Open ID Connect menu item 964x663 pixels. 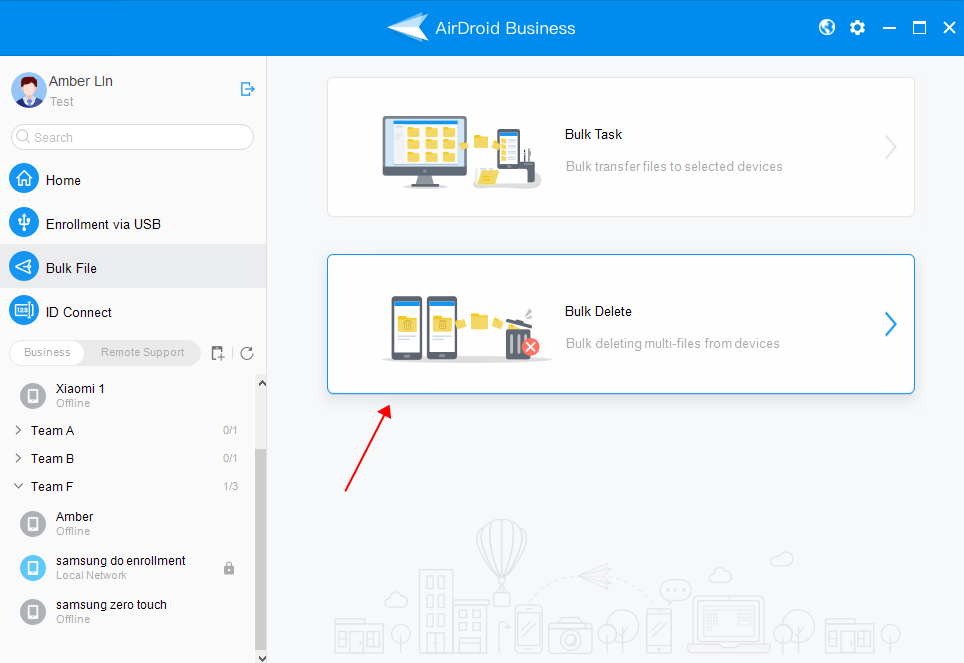[78, 312]
